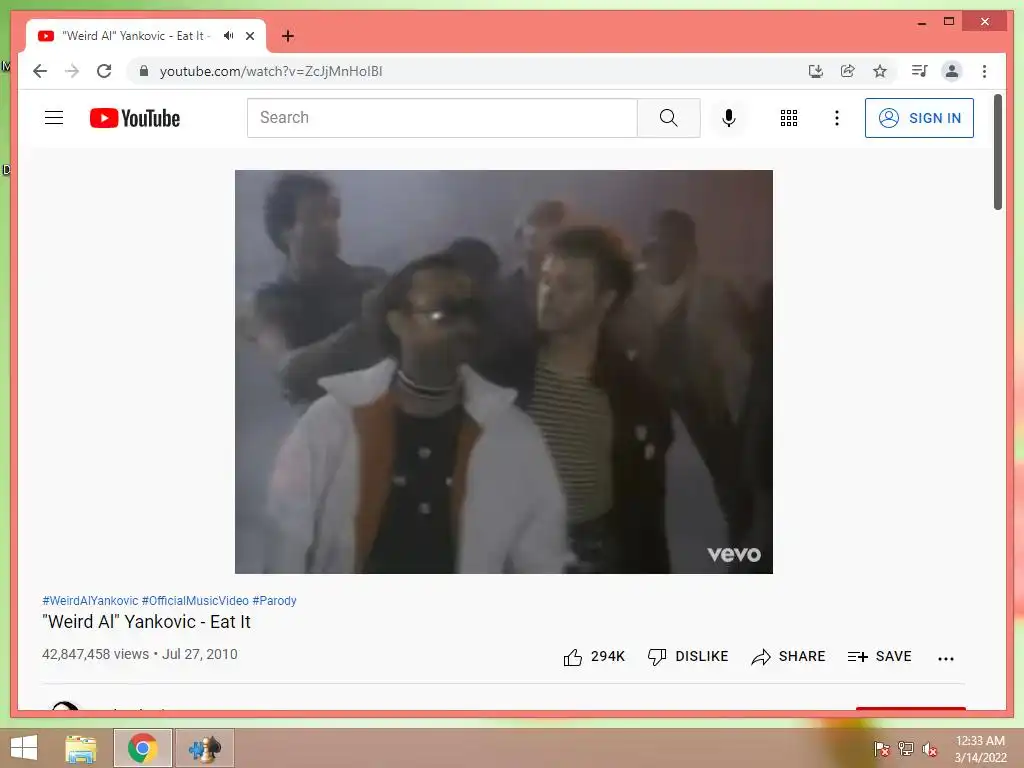
Task: Mute the tab using the speaker icon
Action: (x=228, y=36)
